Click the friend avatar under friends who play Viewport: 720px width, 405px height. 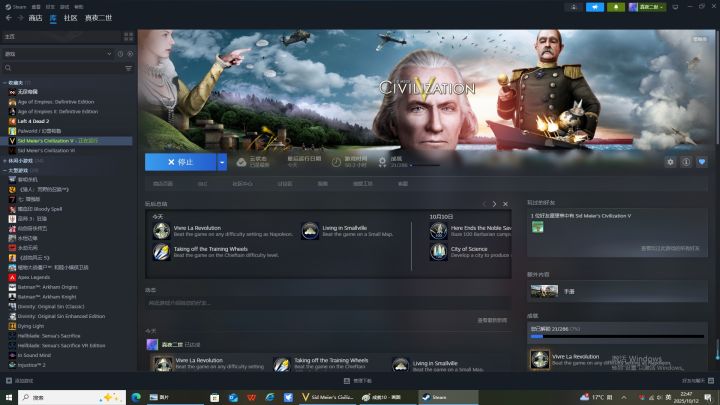click(x=537, y=227)
